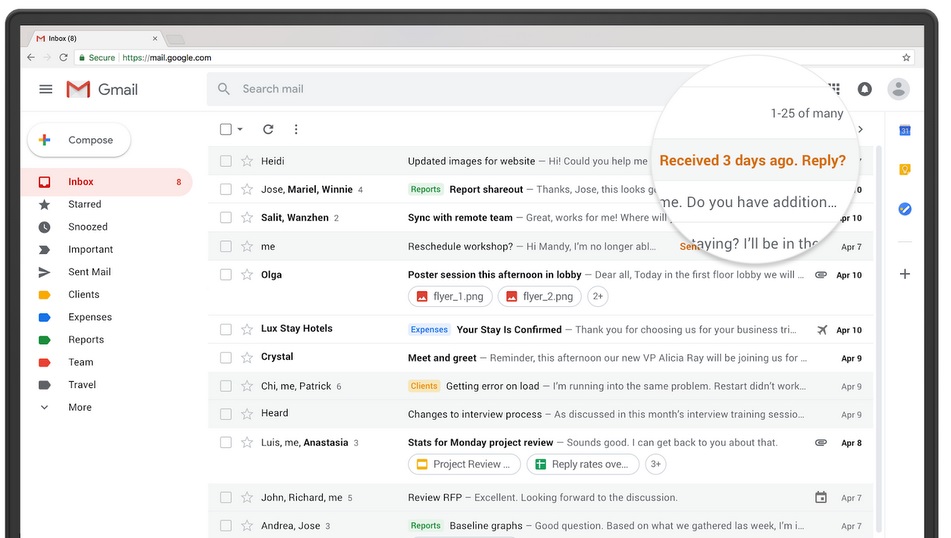This screenshot has height=538, width=951.
Task: Click the Compose button
Action: click(x=79, y=140)
